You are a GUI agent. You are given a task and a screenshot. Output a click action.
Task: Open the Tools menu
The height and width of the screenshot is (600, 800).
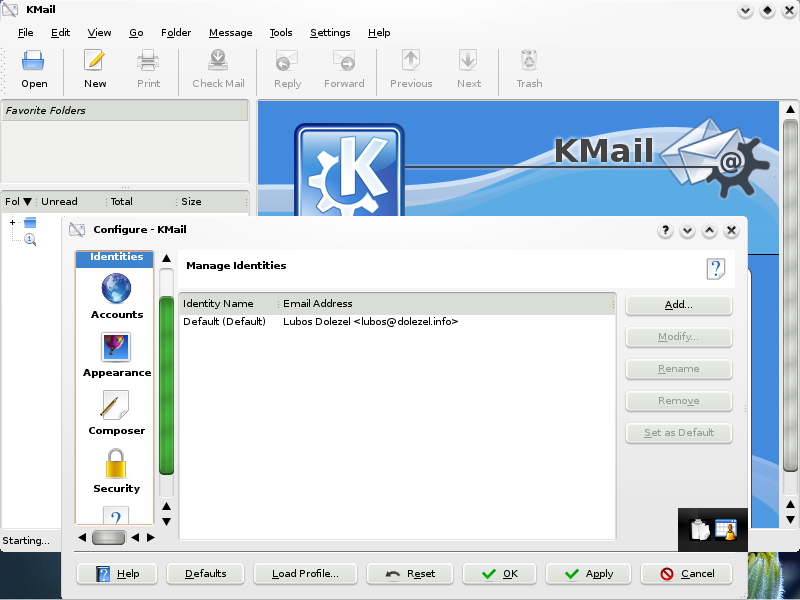pyautogui.click(x=281, y=33)
